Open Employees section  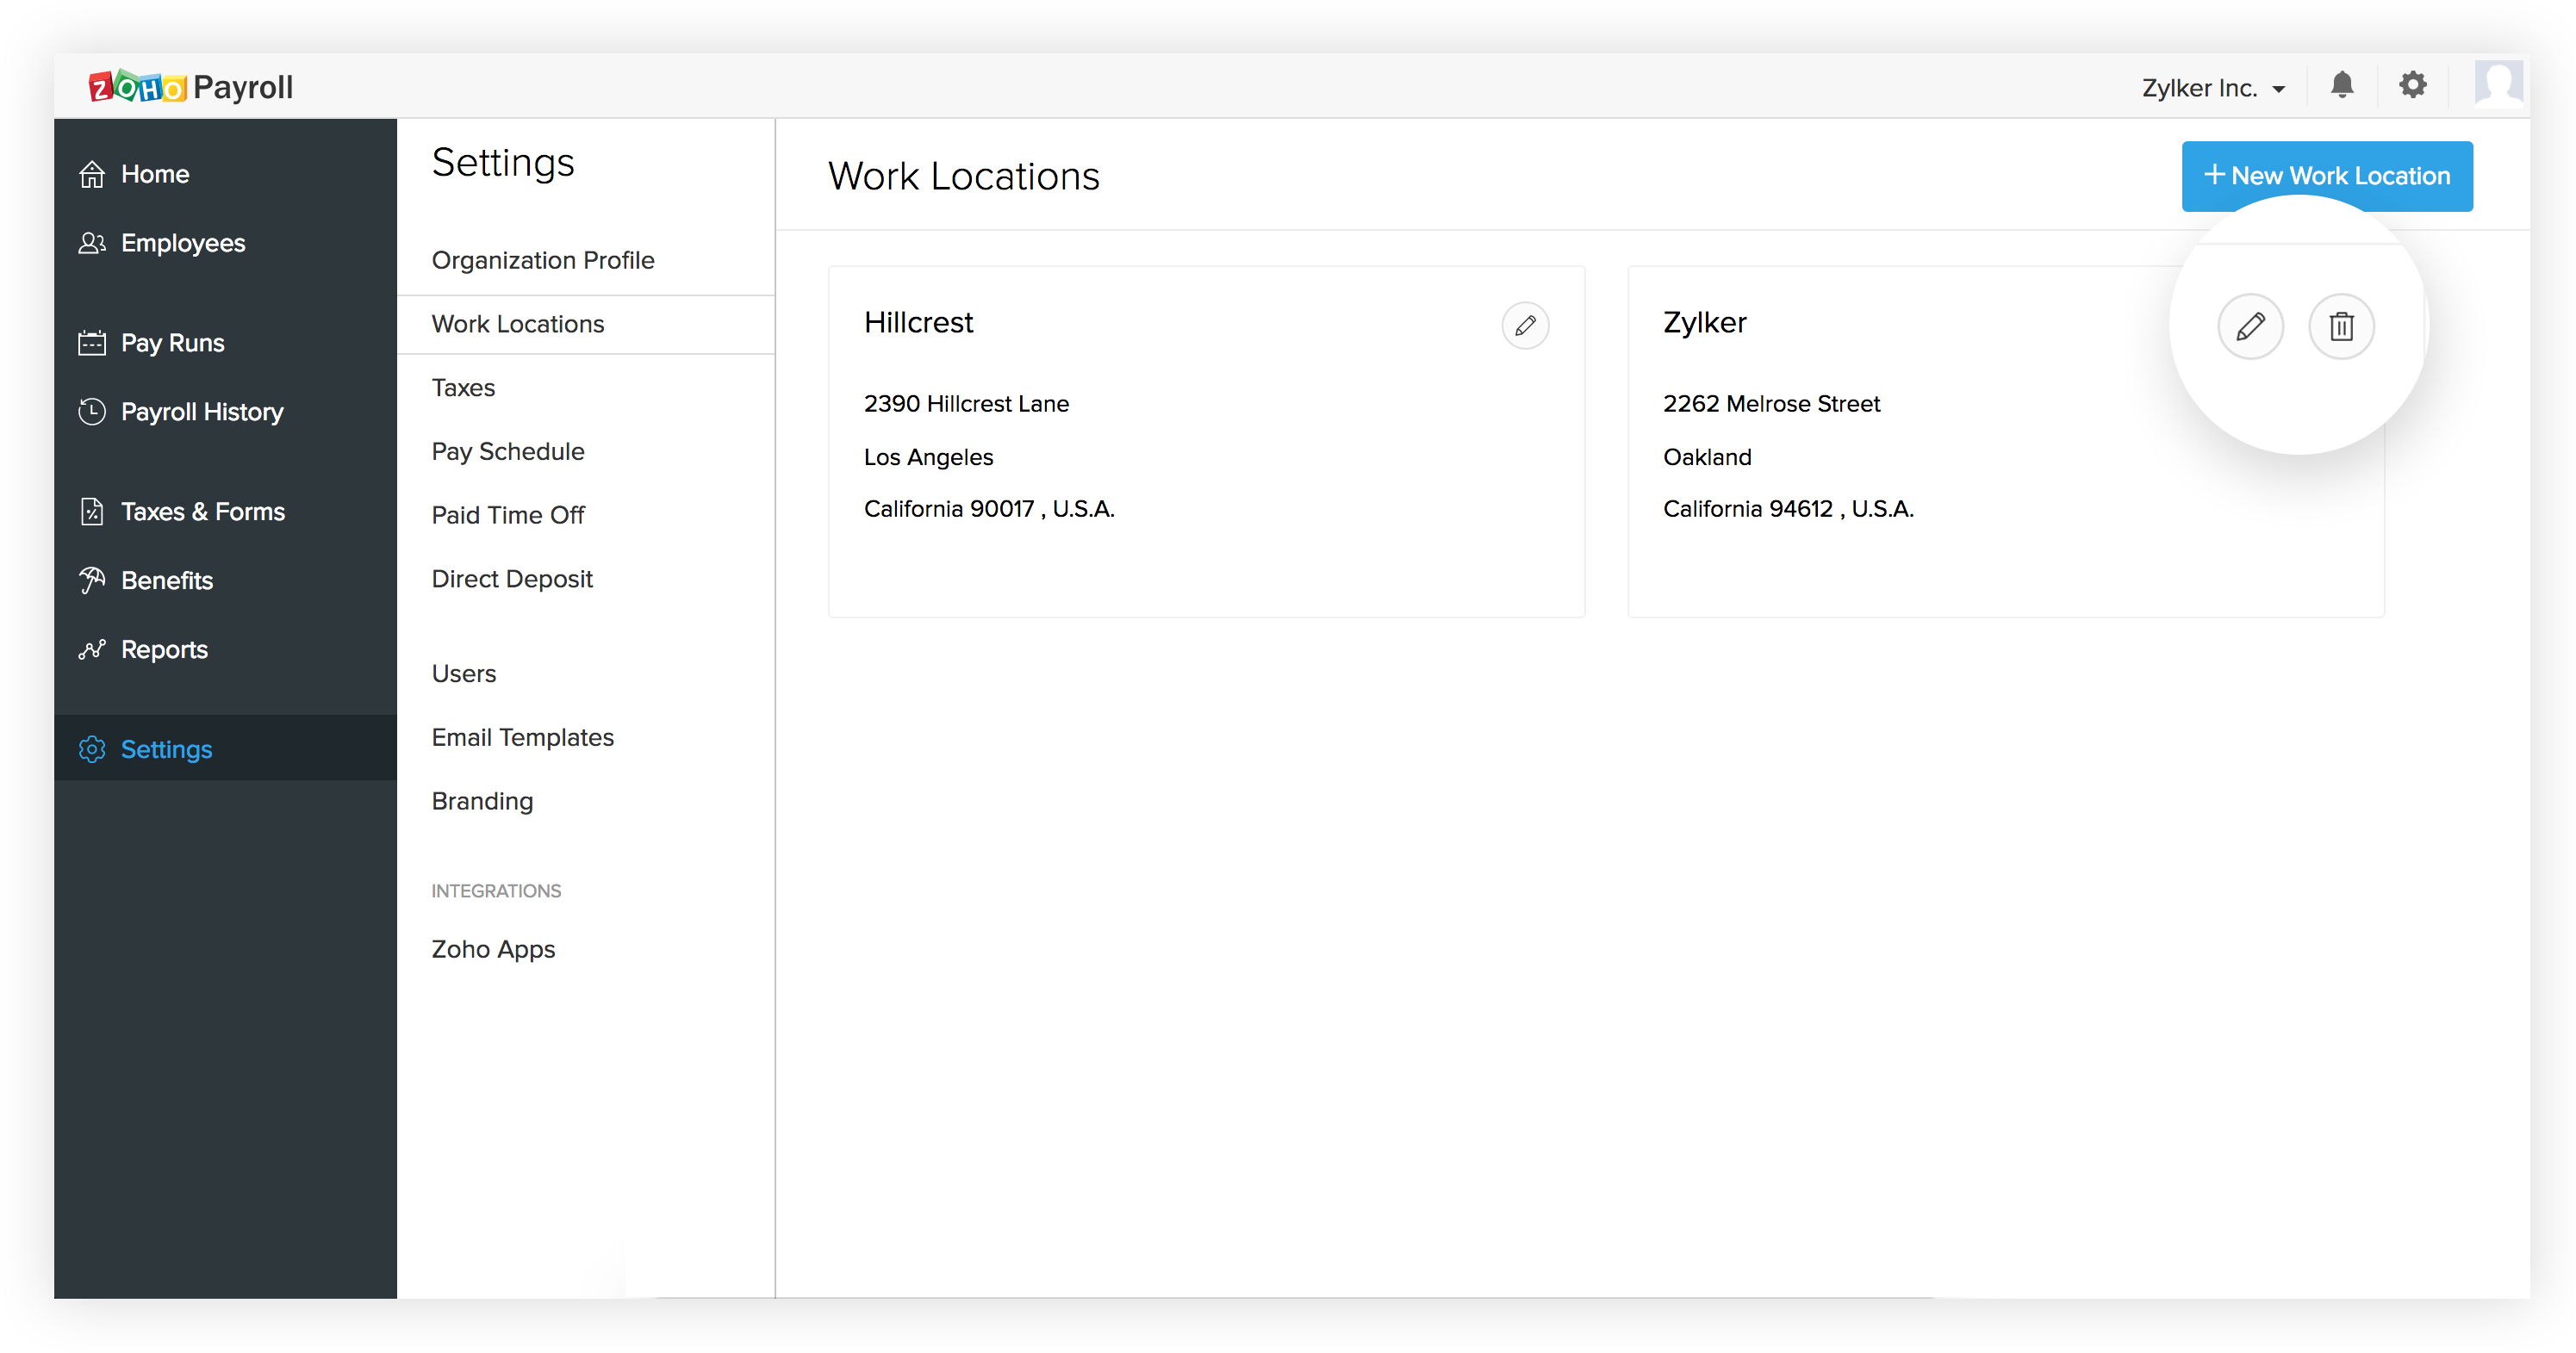(x=182, y=243)
